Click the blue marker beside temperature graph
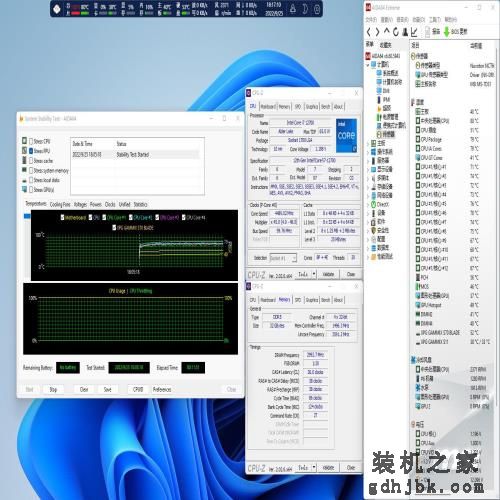Screen dimensions: 500x500 pos(27,216)
